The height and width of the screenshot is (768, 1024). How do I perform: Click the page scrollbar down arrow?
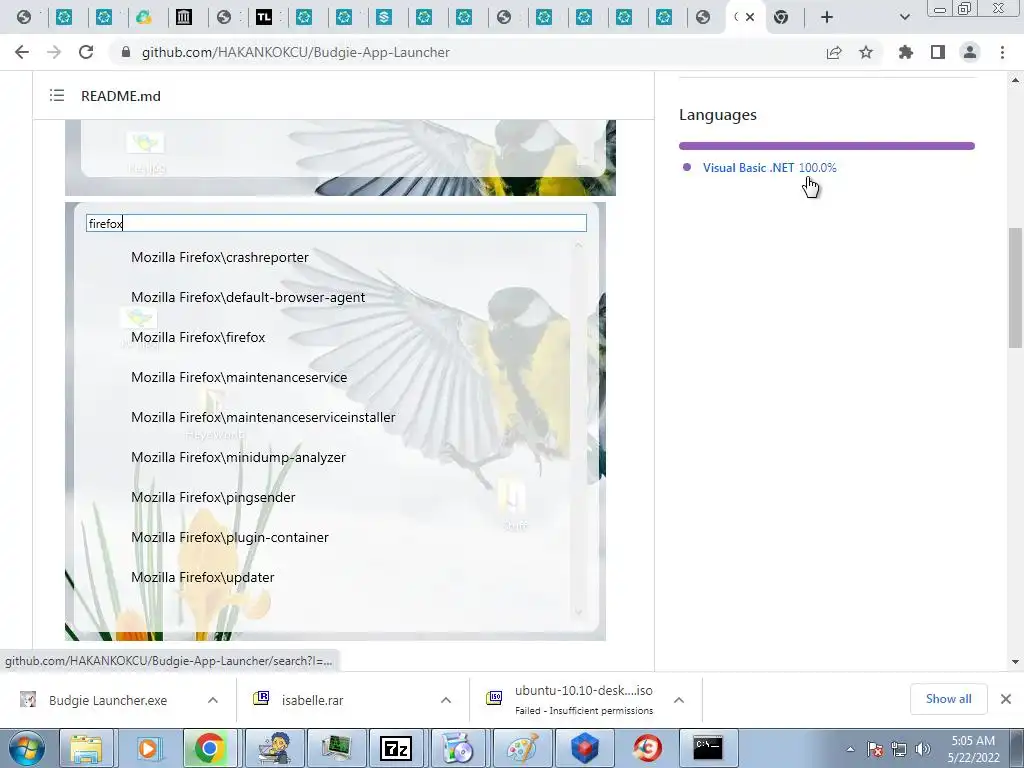1015,662
